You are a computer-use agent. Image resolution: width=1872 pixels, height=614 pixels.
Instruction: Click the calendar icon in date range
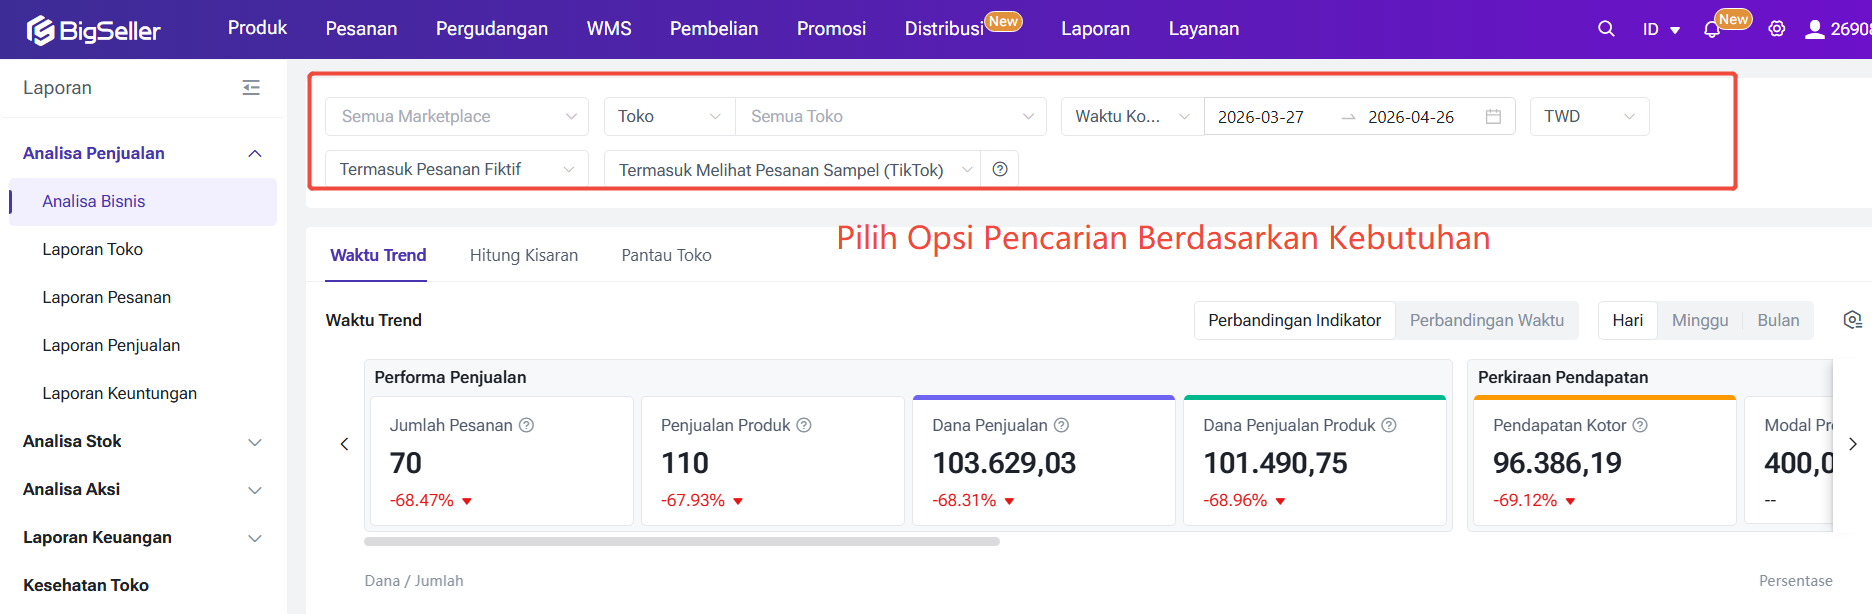point(1493,117)
